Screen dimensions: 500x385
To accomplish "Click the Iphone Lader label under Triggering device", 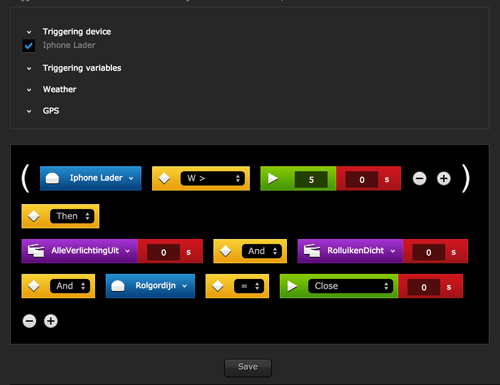I will click(69, 45).
